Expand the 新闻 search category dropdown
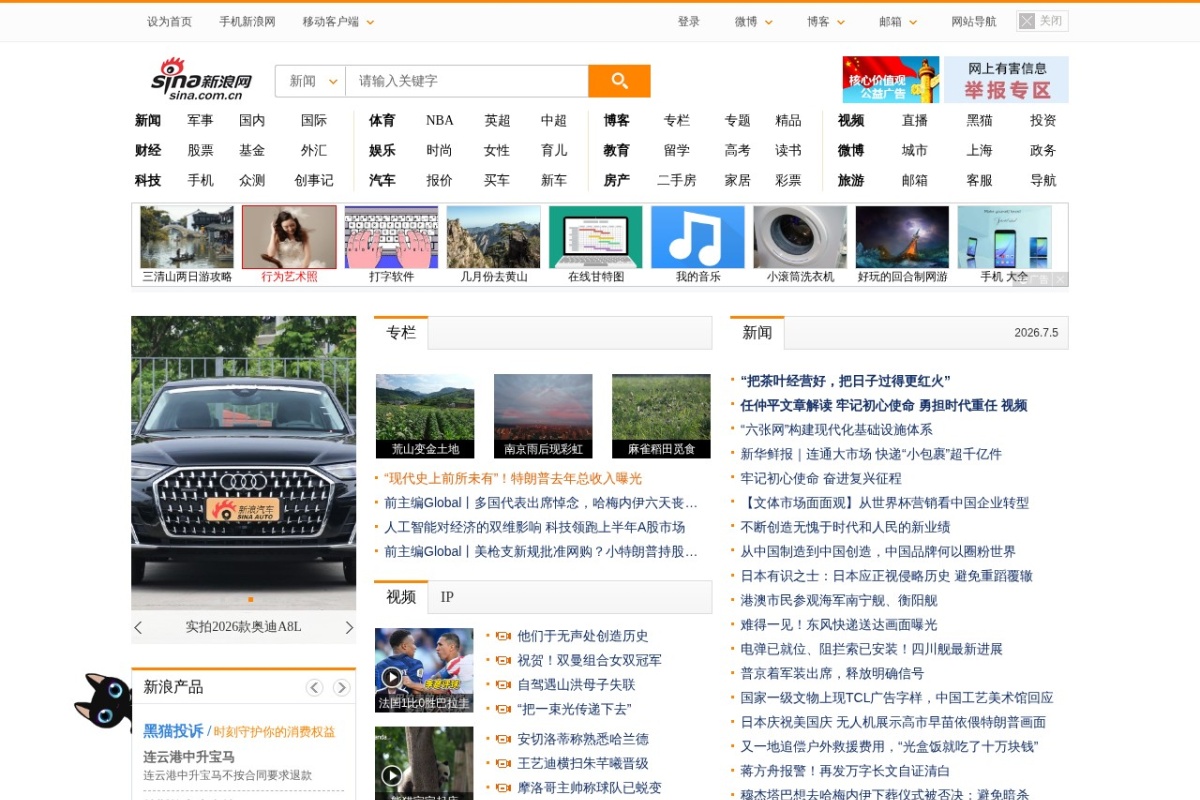Viewport: 1200px width, 800px height. tap(310, 81)
